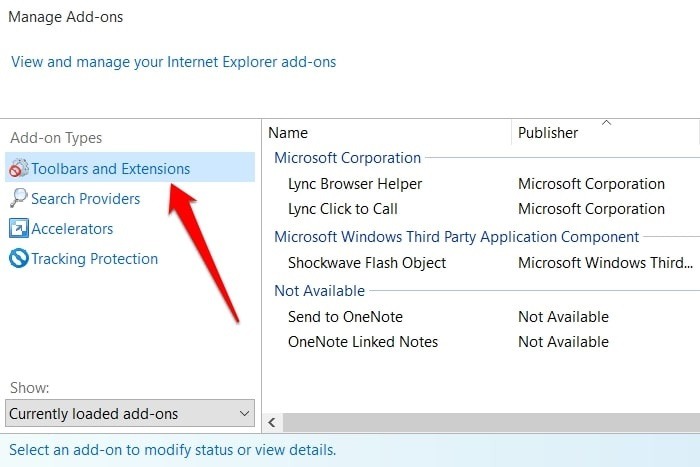Sort the list by the Name column
The width and height of the screenshot is (700, 467).
coord(387,133)
